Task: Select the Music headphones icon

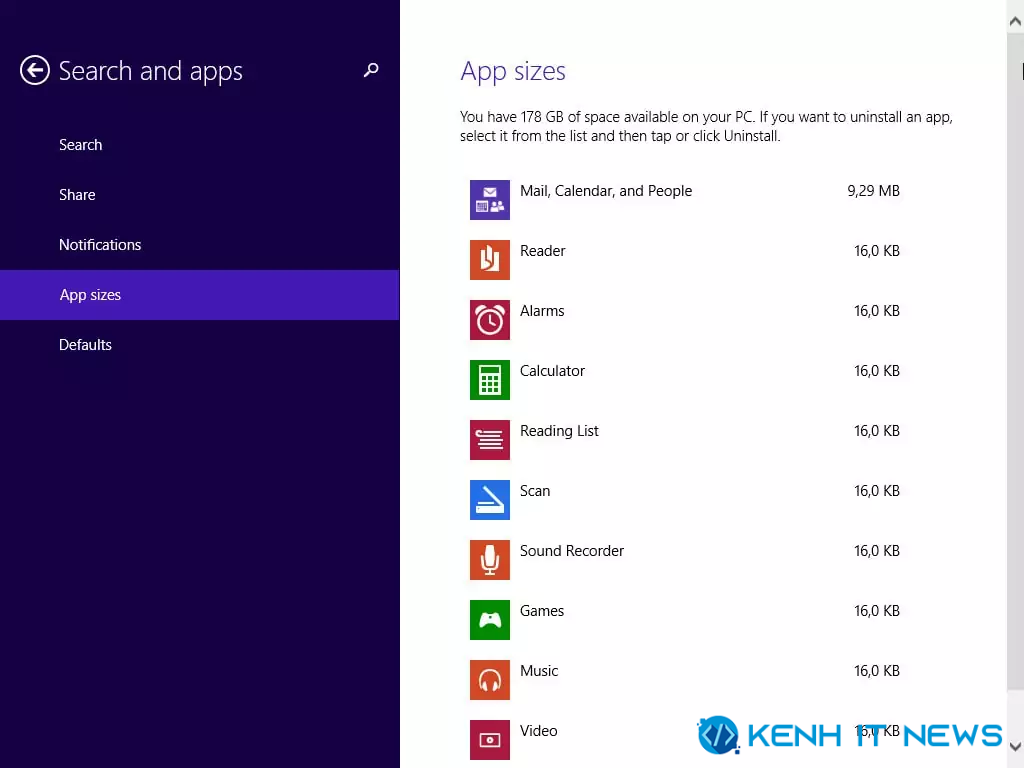Action: click(490, 680)
